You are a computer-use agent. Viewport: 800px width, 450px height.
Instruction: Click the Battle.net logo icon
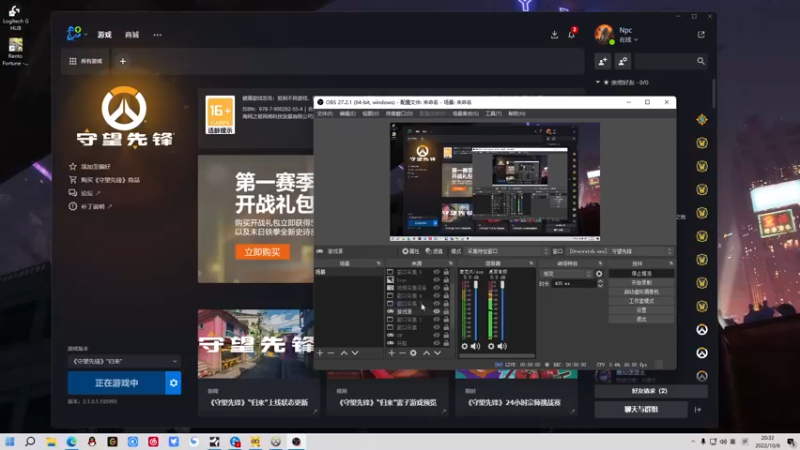coord(73,34)
